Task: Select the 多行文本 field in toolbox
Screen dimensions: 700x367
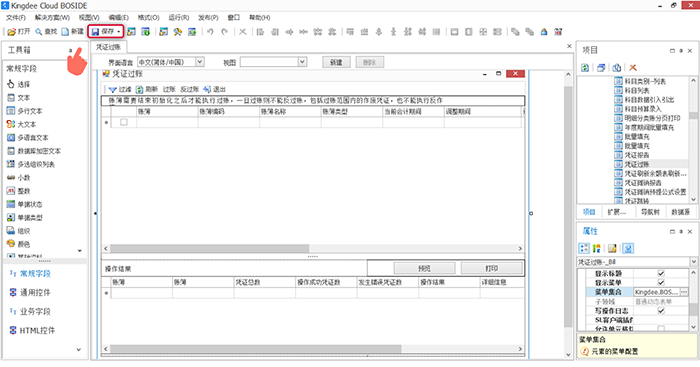Action: pos(25,111)
